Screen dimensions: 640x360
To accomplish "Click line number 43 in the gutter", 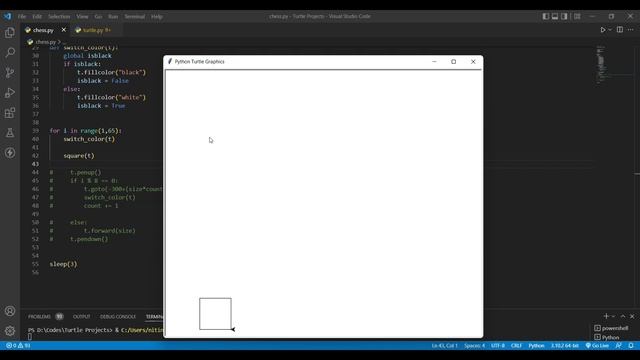I will click(36, 164).
